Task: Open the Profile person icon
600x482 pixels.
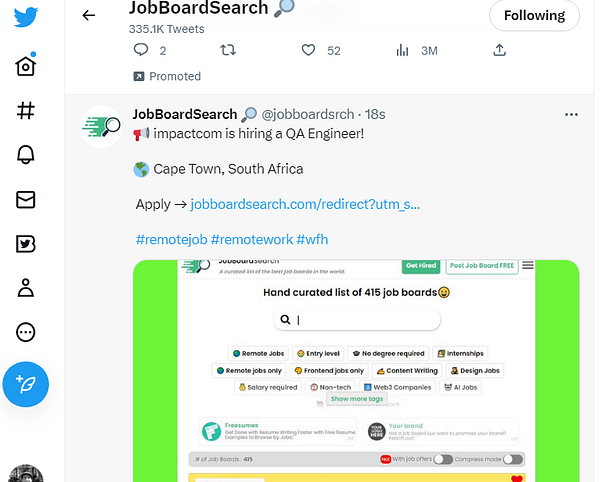Action: tap(26, 288)
